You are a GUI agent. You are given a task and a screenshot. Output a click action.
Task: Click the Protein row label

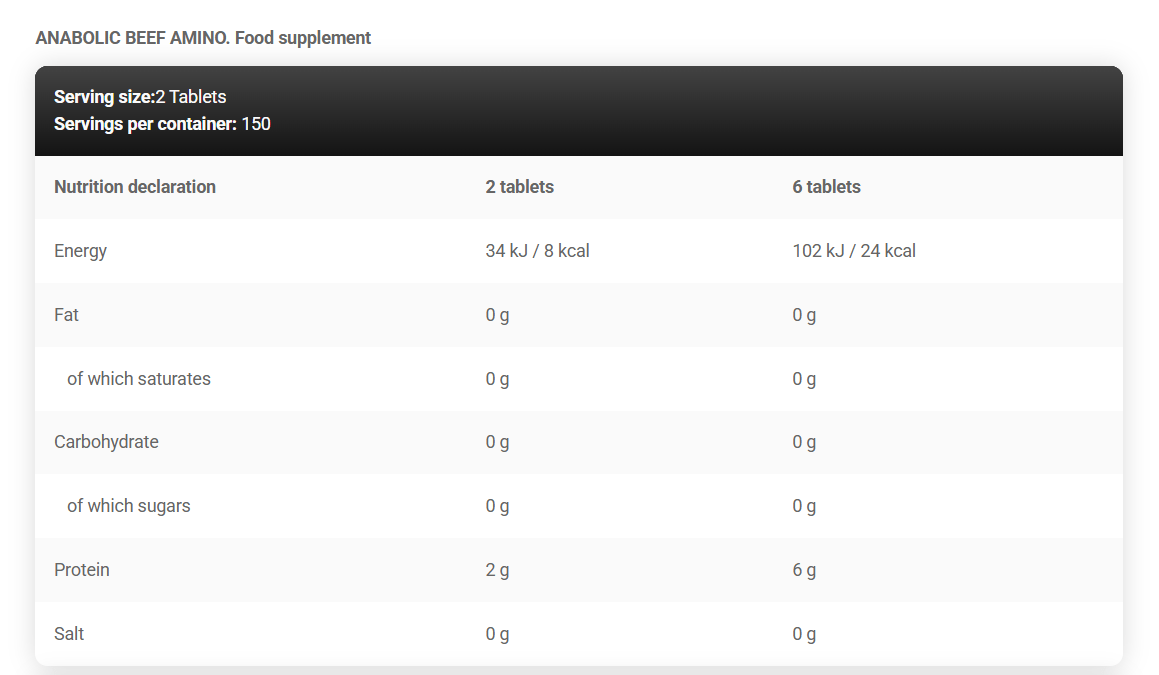click(x=82, y=570)
